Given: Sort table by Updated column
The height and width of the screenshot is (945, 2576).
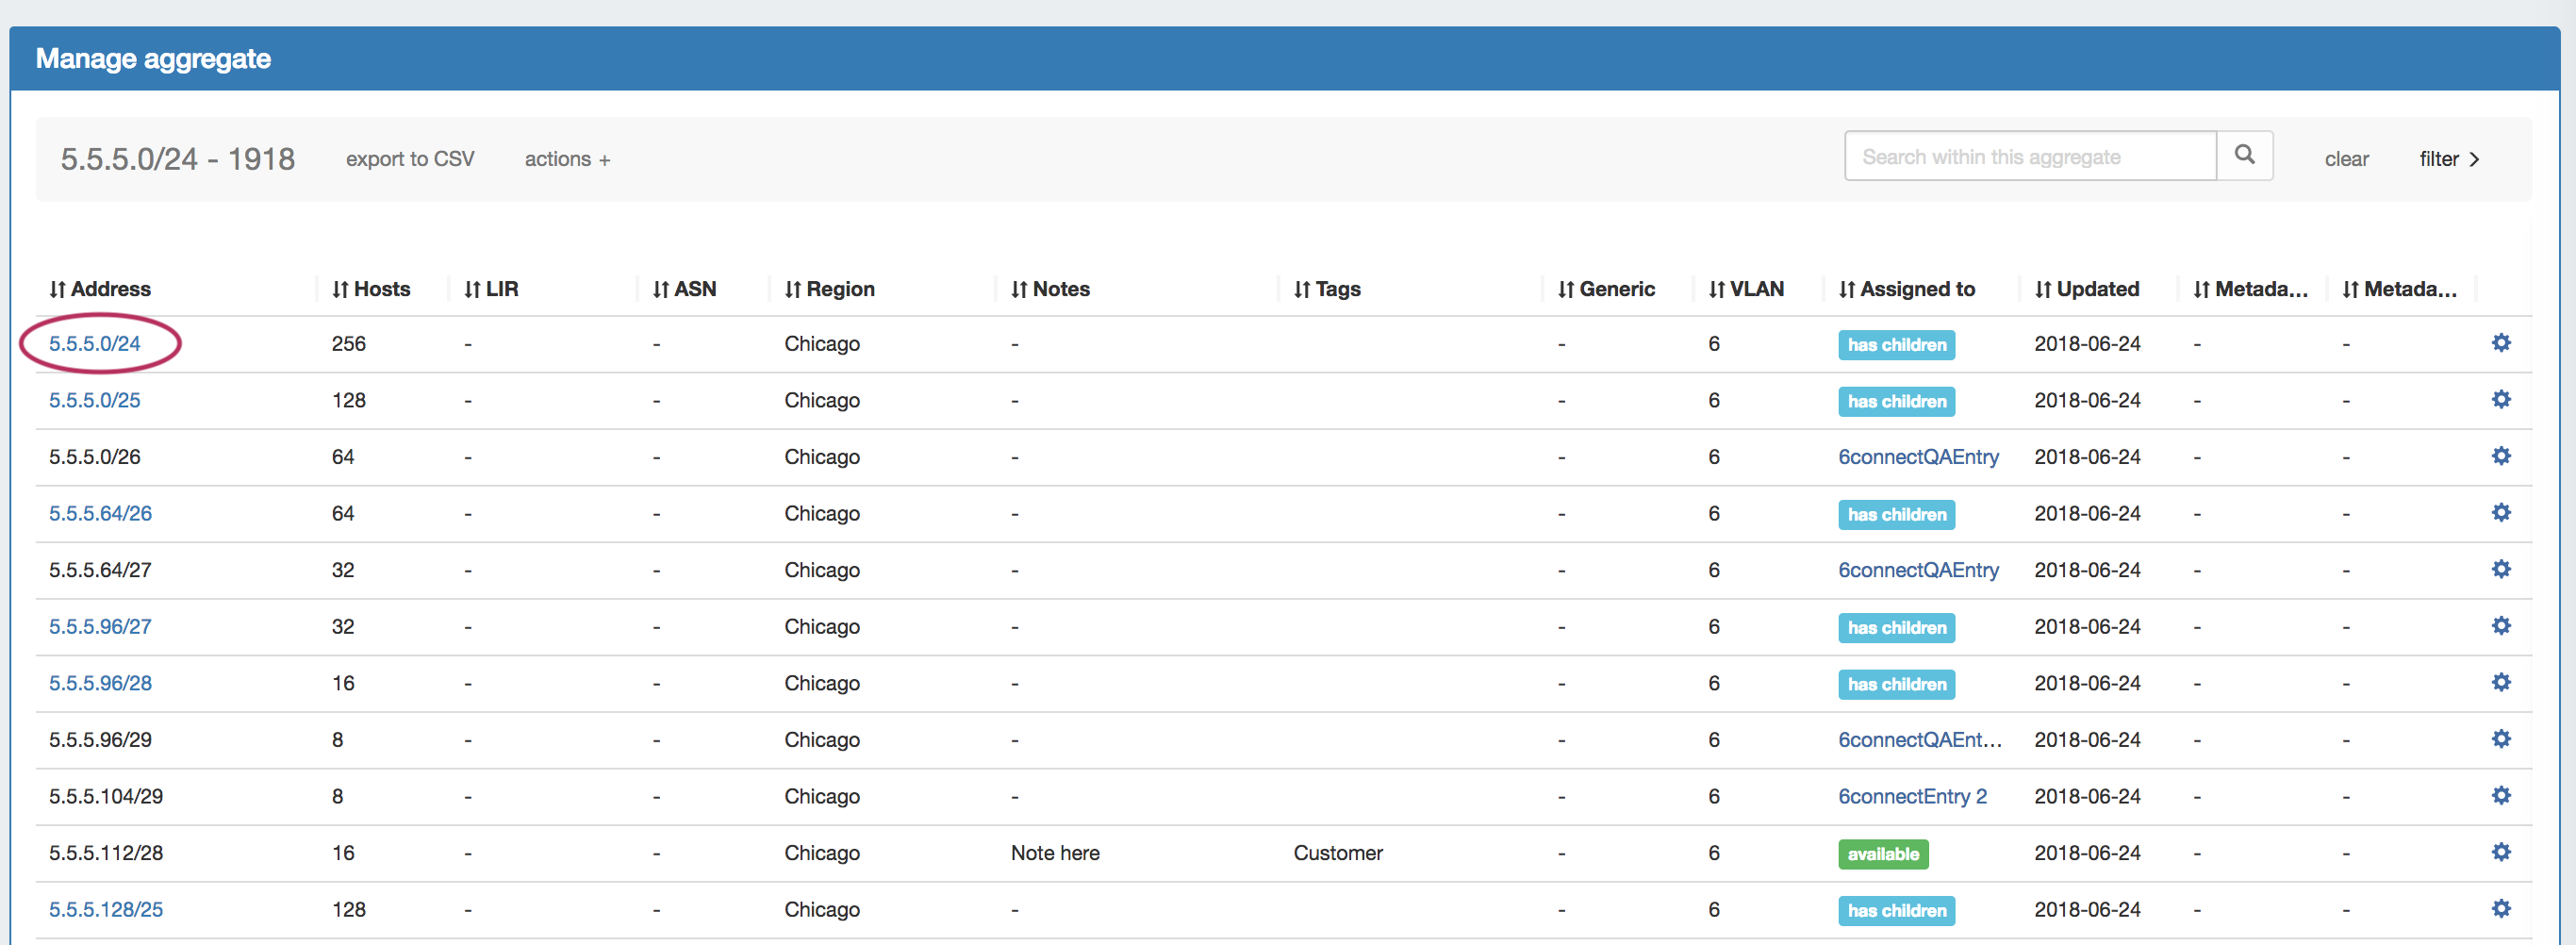Looking at the screenshot, I should click(x=2087, y=289).
